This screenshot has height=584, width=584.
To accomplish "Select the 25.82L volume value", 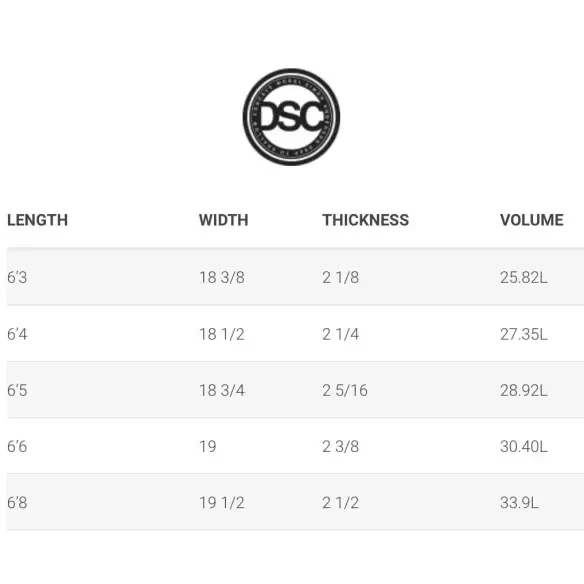I will [x=524, y=277].
